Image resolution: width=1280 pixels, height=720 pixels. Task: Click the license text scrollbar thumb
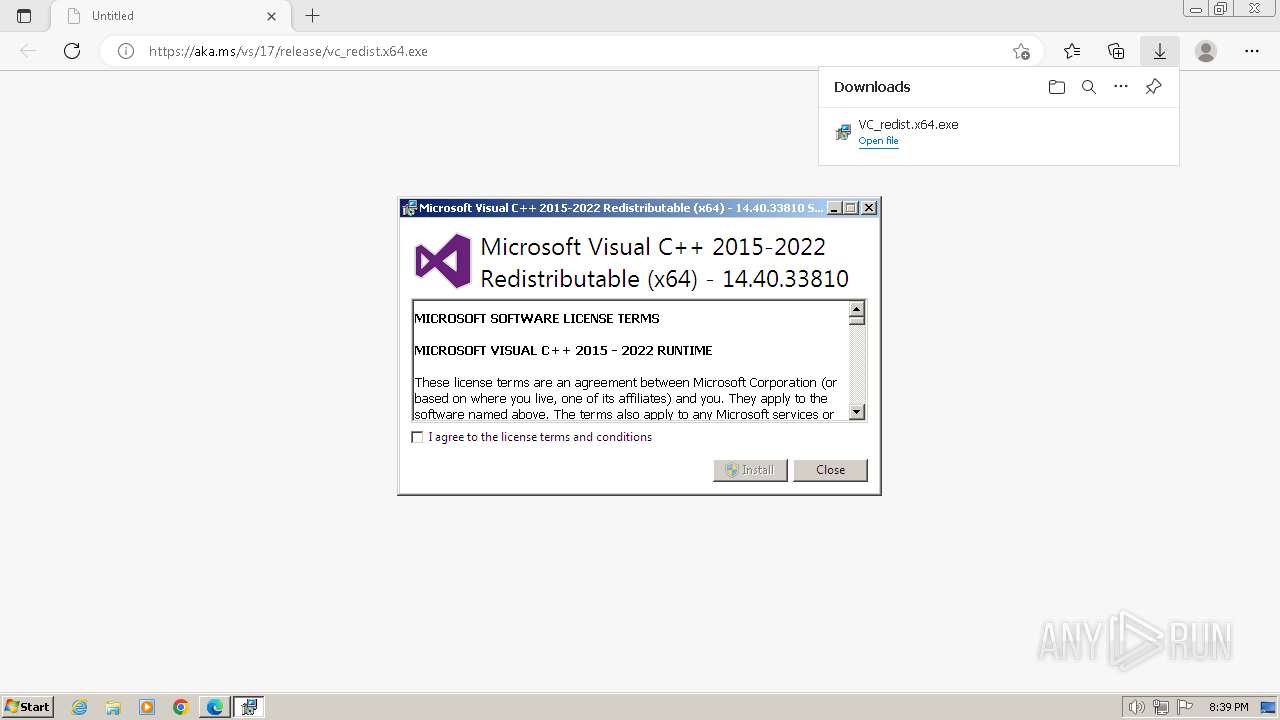[856, 320]
